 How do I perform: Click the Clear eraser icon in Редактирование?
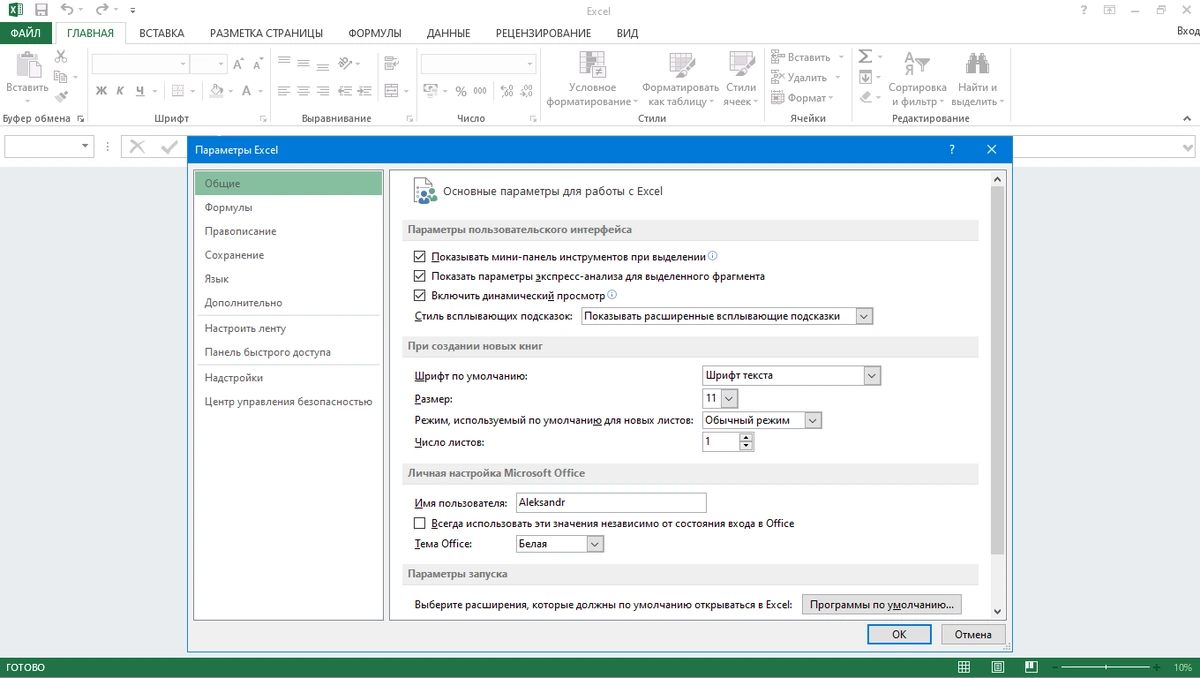pos(866,97)
